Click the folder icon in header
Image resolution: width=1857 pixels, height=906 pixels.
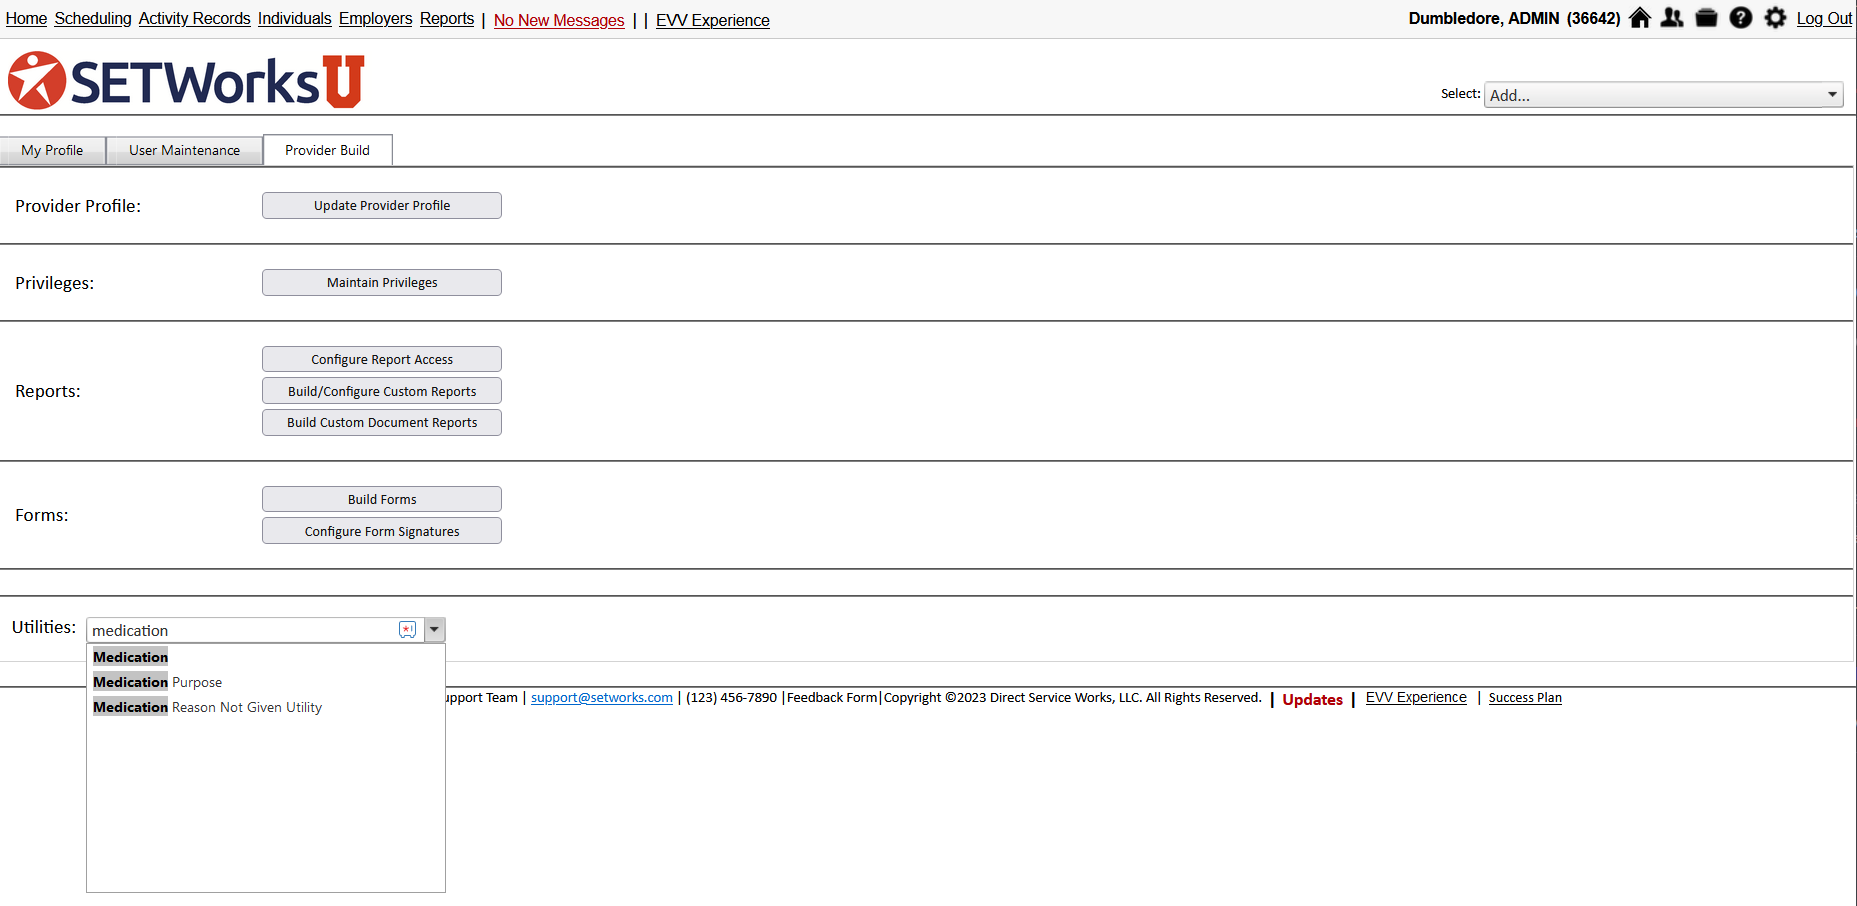coord(1706,18)
